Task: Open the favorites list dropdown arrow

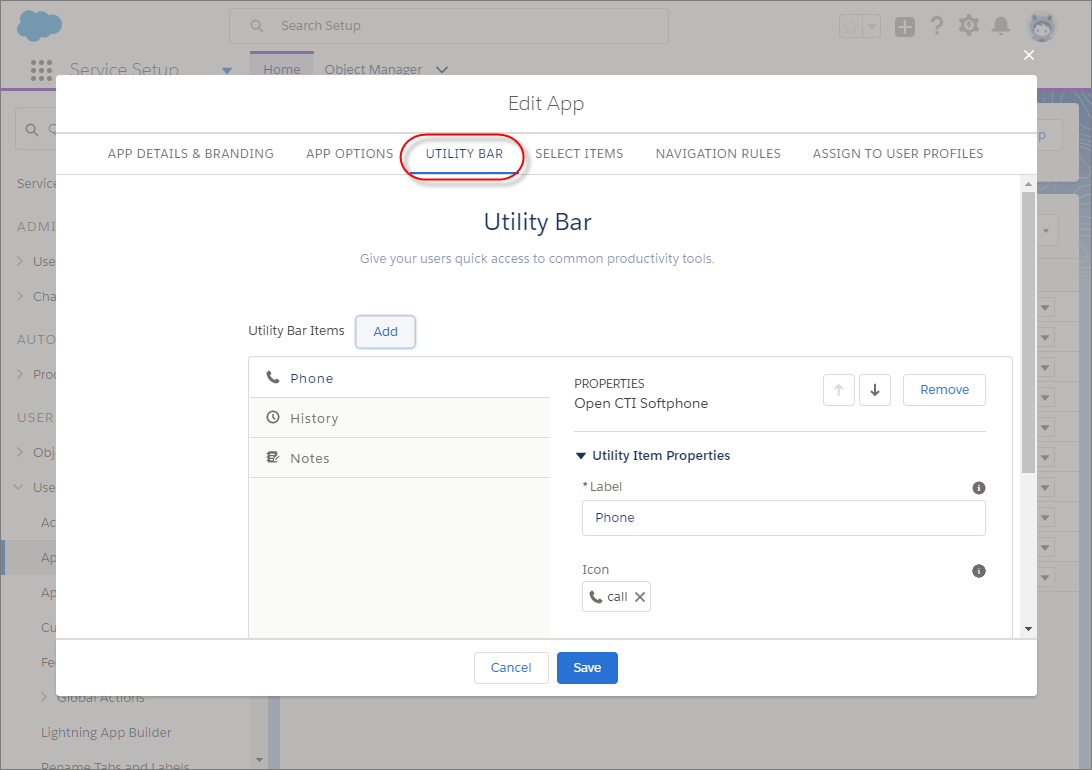Action: [872, 26]
